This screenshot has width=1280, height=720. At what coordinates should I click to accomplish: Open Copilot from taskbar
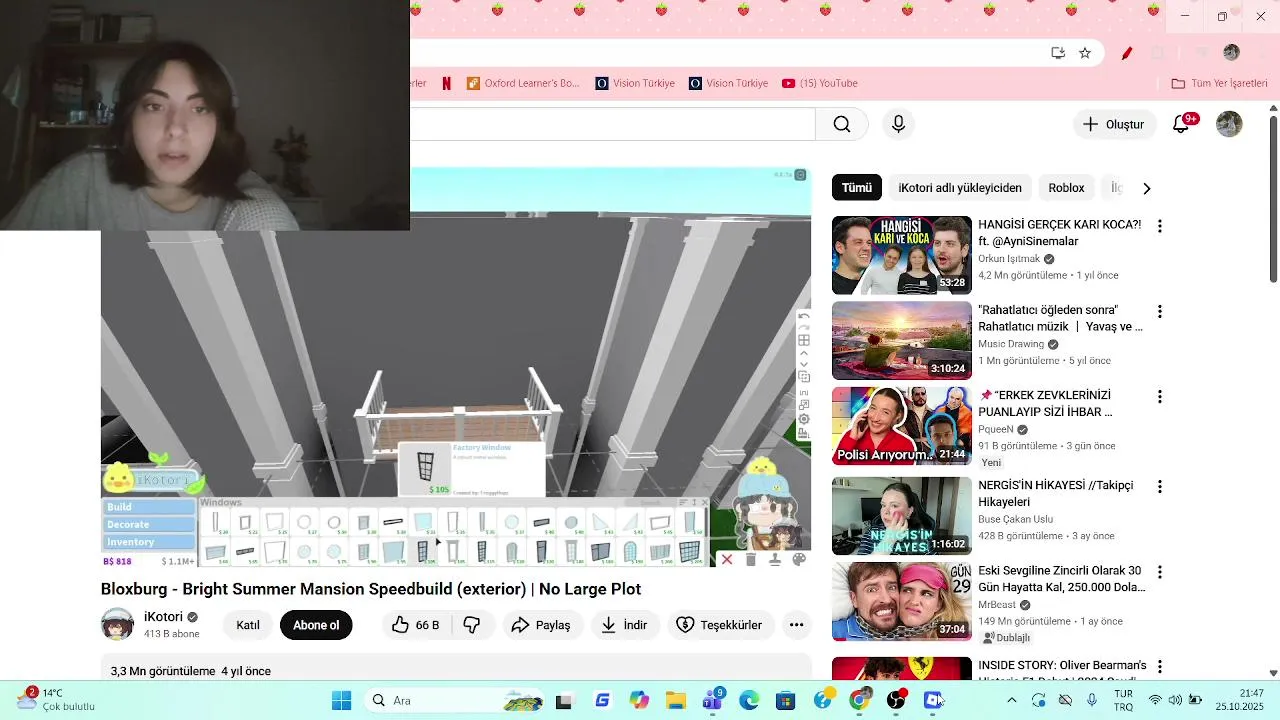[x=639, y=700]
